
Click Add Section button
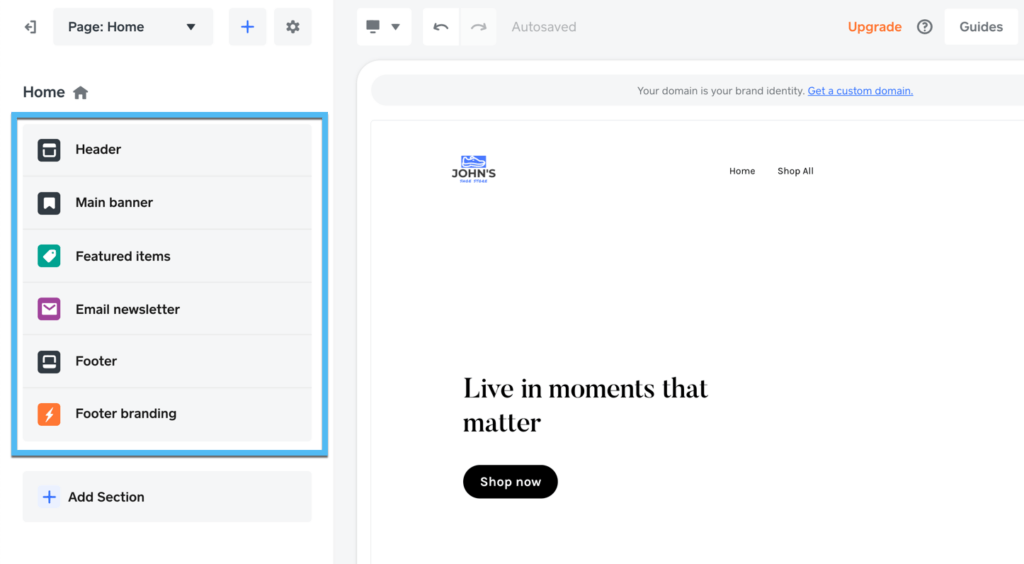tap(167, 497)
